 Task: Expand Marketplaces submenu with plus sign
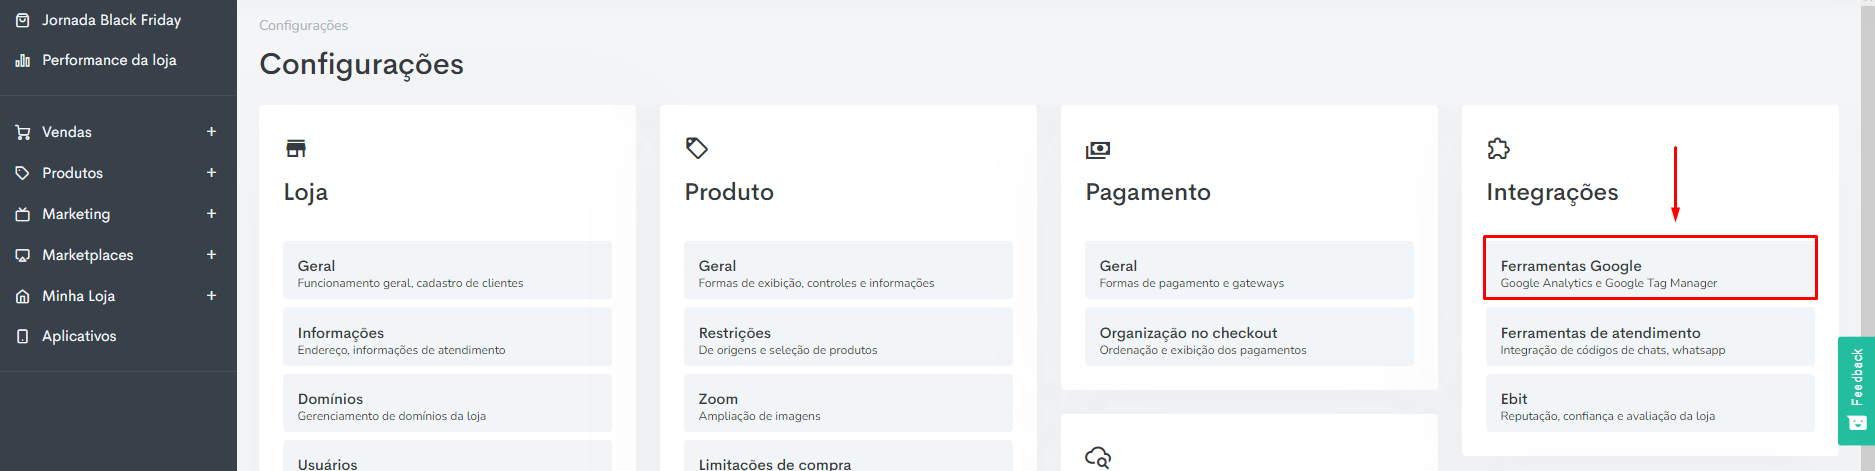[x=211, y=255]
